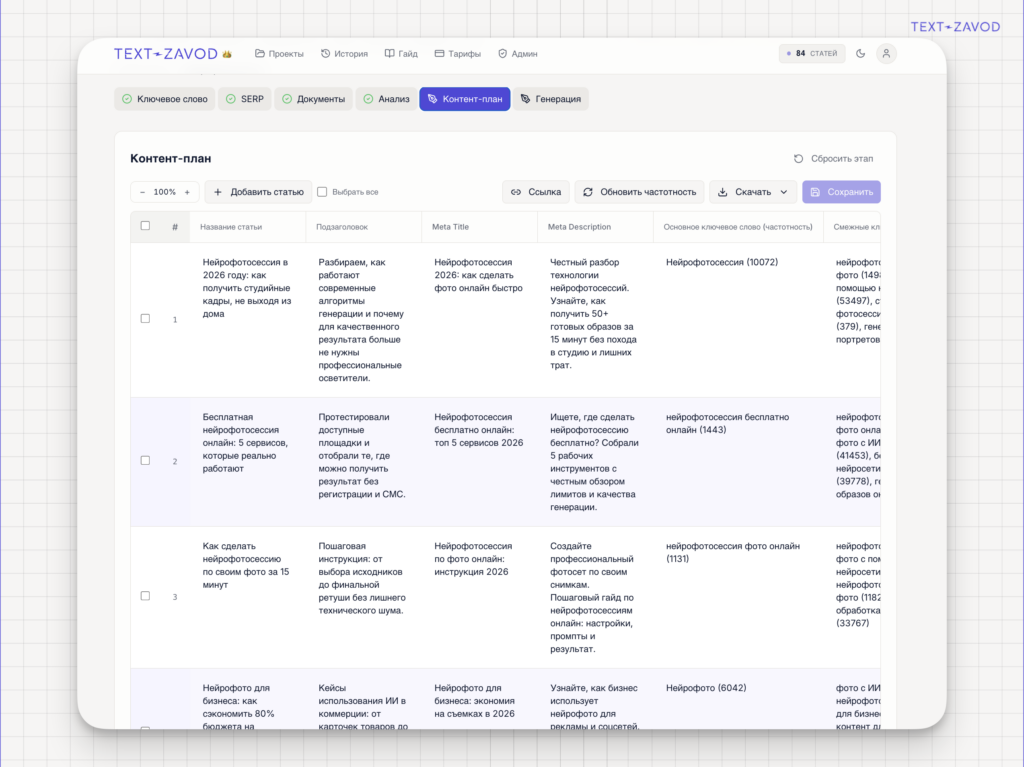1024x767 pixels.
Task: Open Гайд book navigation item
Action: pyautogui.click(x=401, y=54)
